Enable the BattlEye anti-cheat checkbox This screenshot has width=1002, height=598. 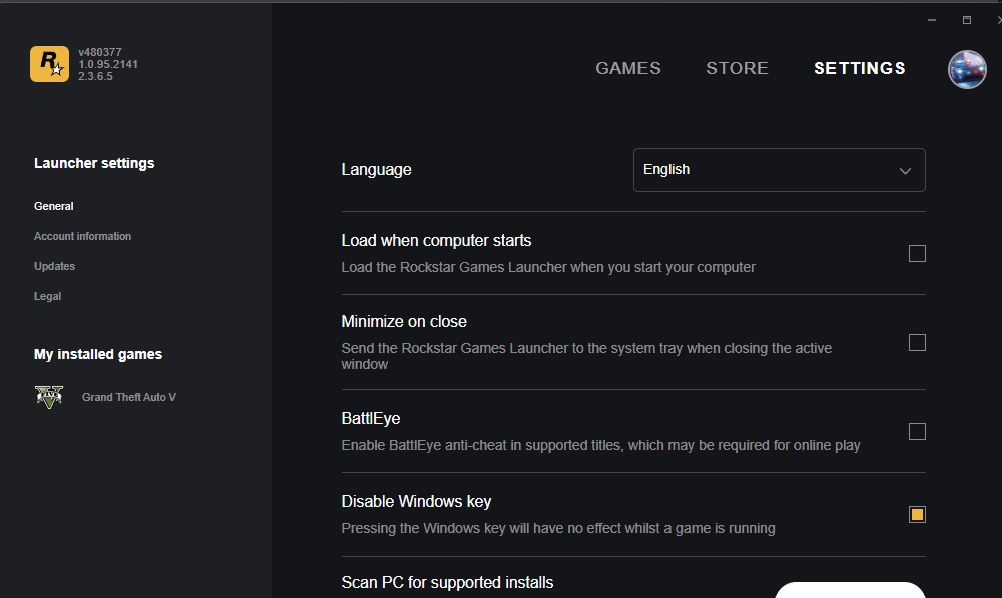(917, 432)
